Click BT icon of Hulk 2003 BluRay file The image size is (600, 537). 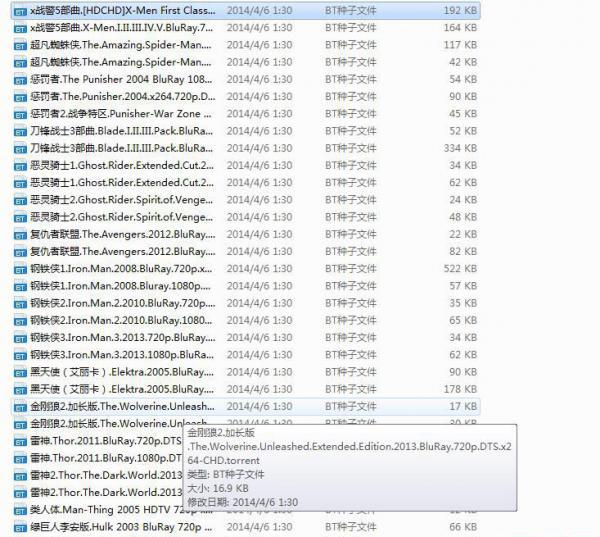(x=20, y=528)
